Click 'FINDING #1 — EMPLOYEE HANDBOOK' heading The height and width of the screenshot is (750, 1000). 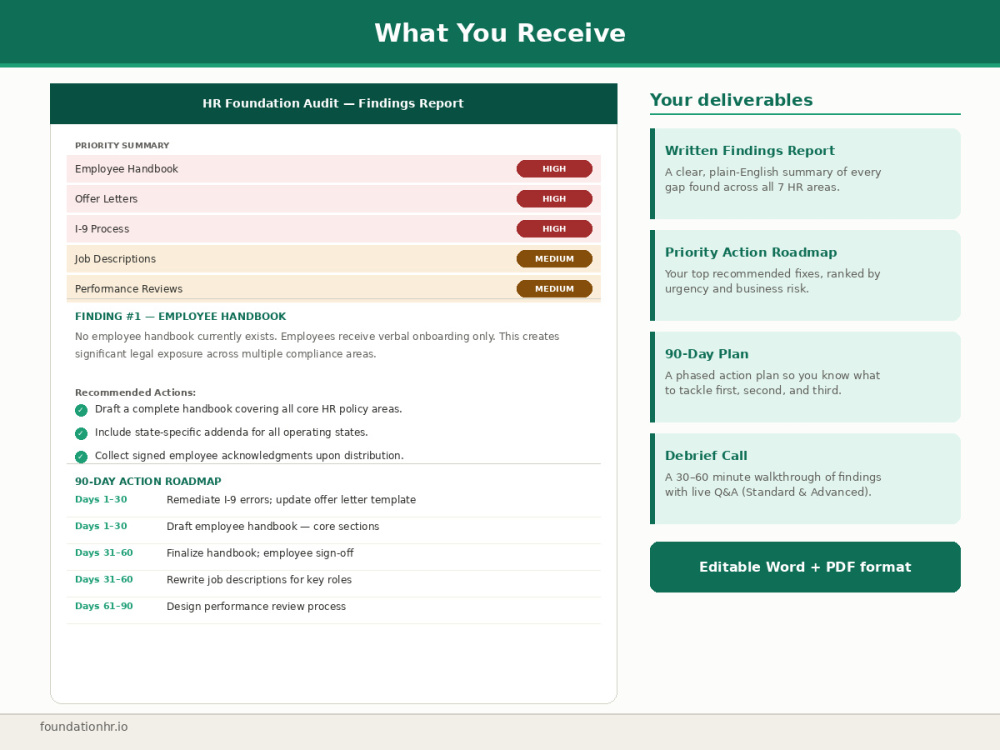click(x=180, y=316)
